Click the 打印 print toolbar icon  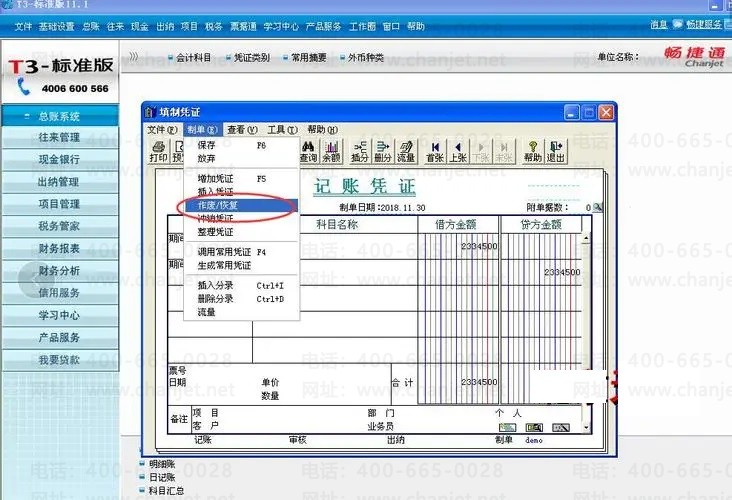coord(159,151)
